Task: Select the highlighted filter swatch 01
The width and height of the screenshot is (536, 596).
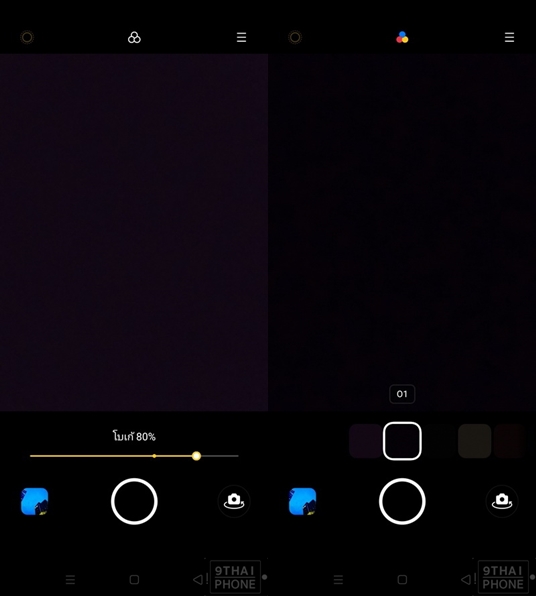Action: tap(402, 441)
